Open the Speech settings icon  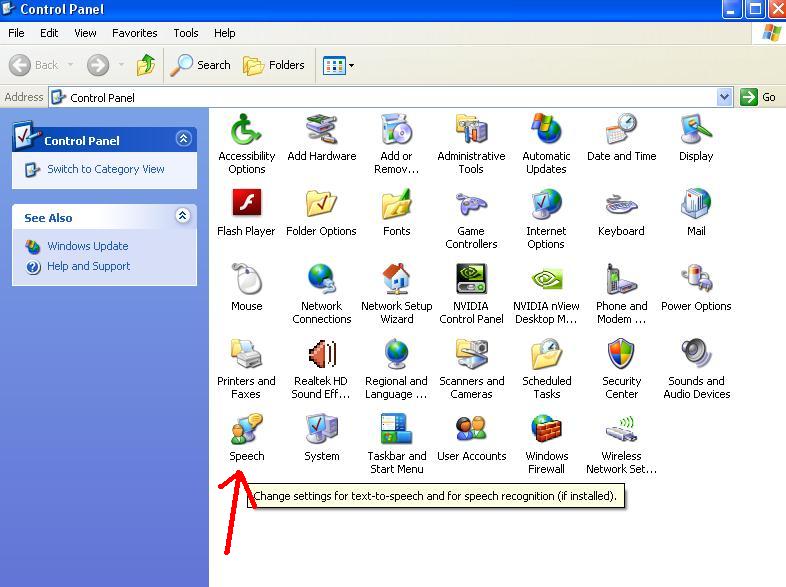pyautogui.click(x=246, y=429)
